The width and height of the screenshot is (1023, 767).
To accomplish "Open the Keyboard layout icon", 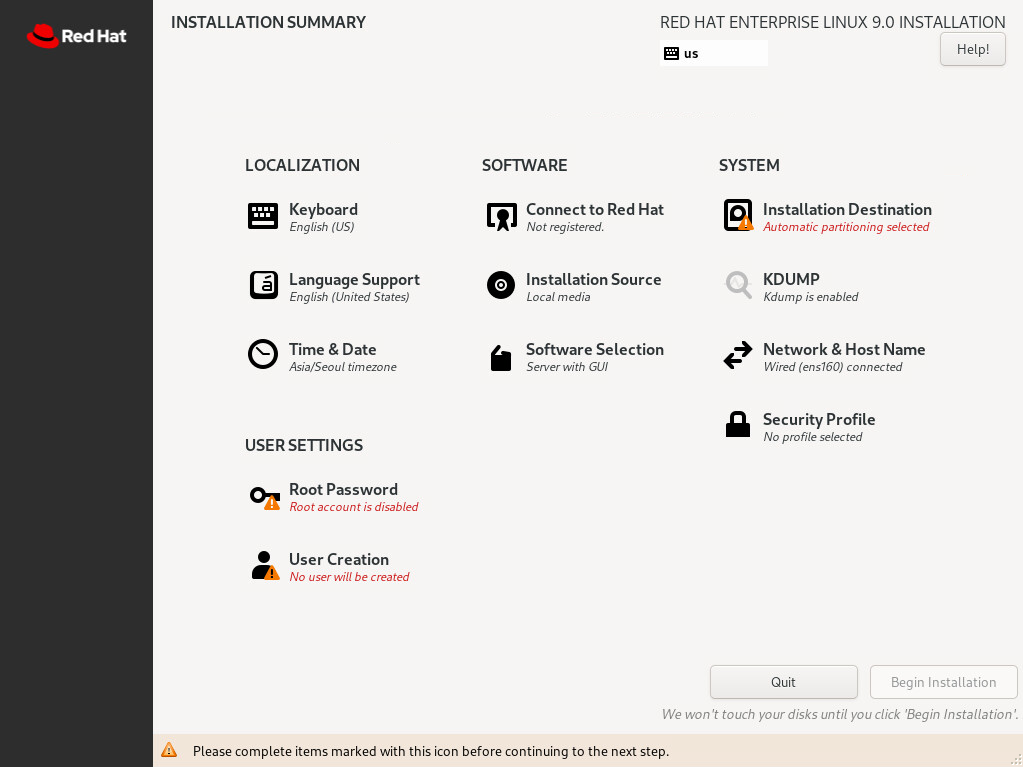I will pos(263,216).
